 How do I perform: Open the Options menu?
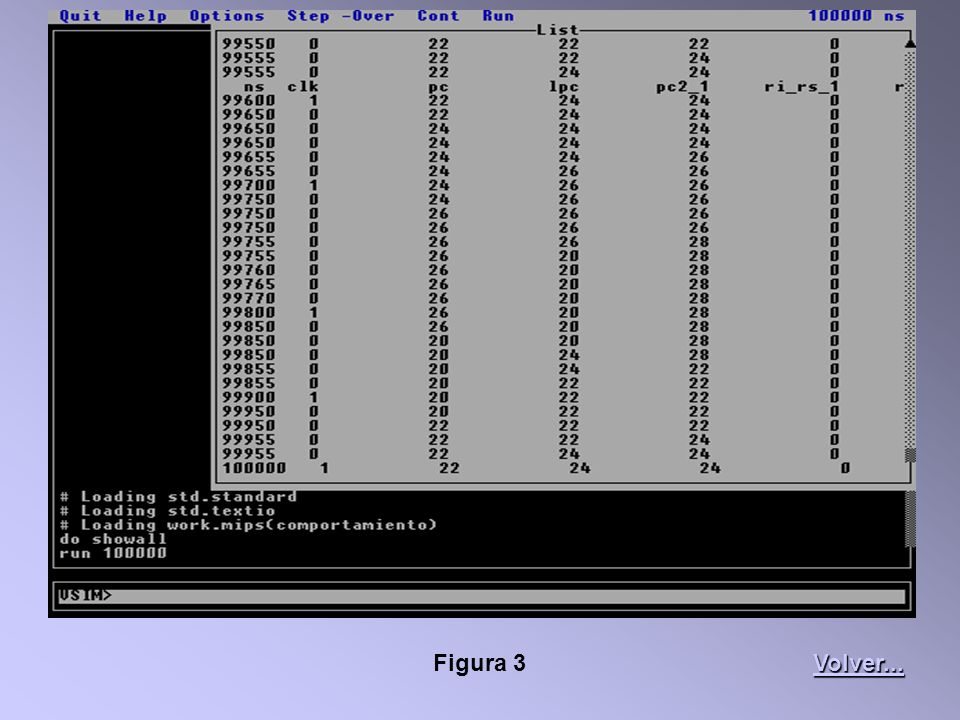tap(227, 16)
